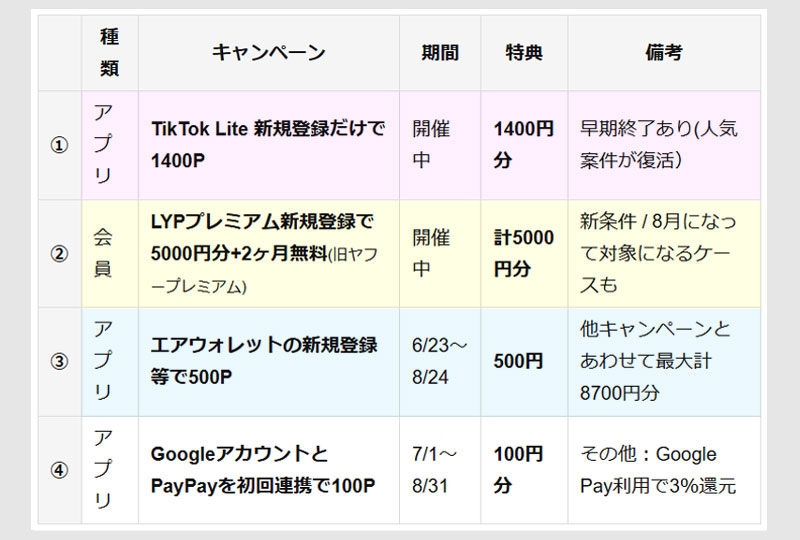Click 開催中 period in LYPプレミアム row

click(440, 254)
